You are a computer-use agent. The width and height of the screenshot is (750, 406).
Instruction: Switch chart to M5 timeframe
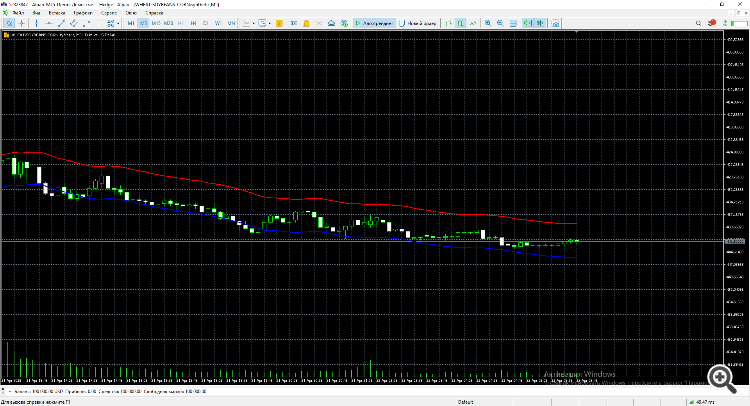click(x=143, y=23)
